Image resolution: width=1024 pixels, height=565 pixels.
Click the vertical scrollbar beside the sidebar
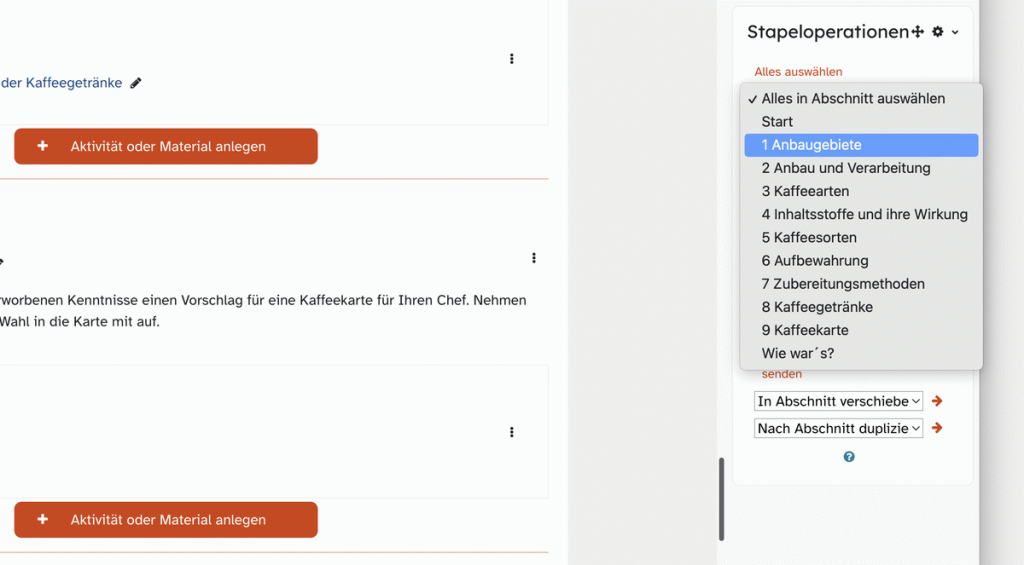(721, 499)
